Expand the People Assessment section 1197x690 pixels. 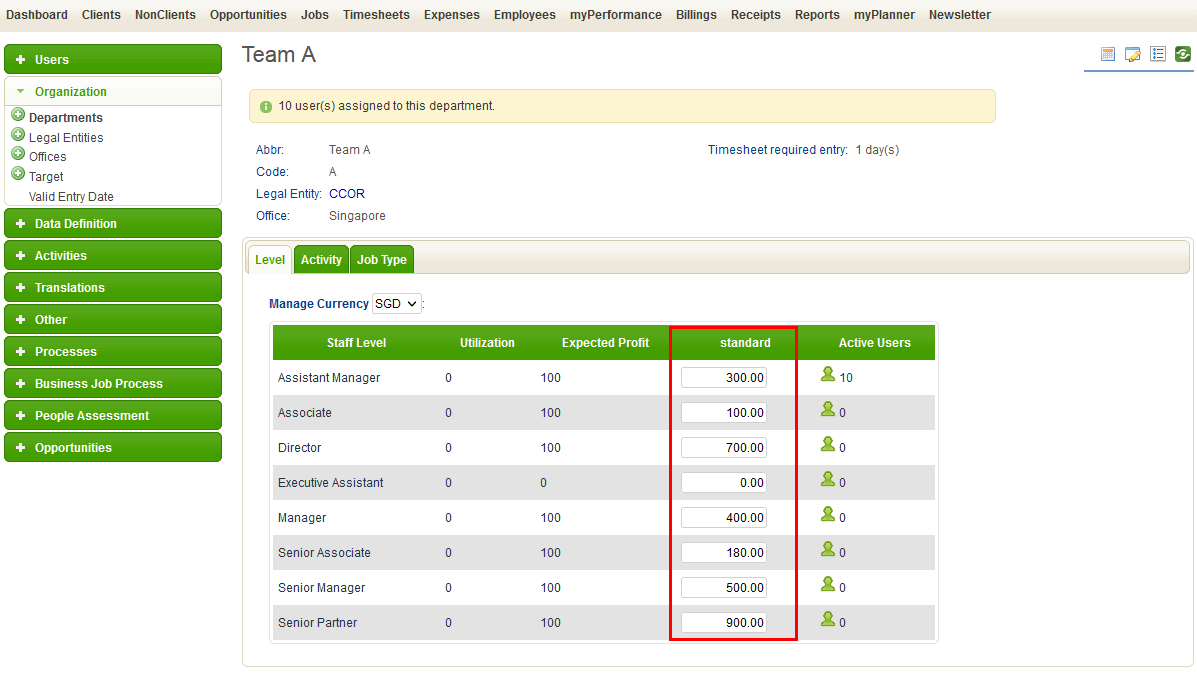coord(113,416)
